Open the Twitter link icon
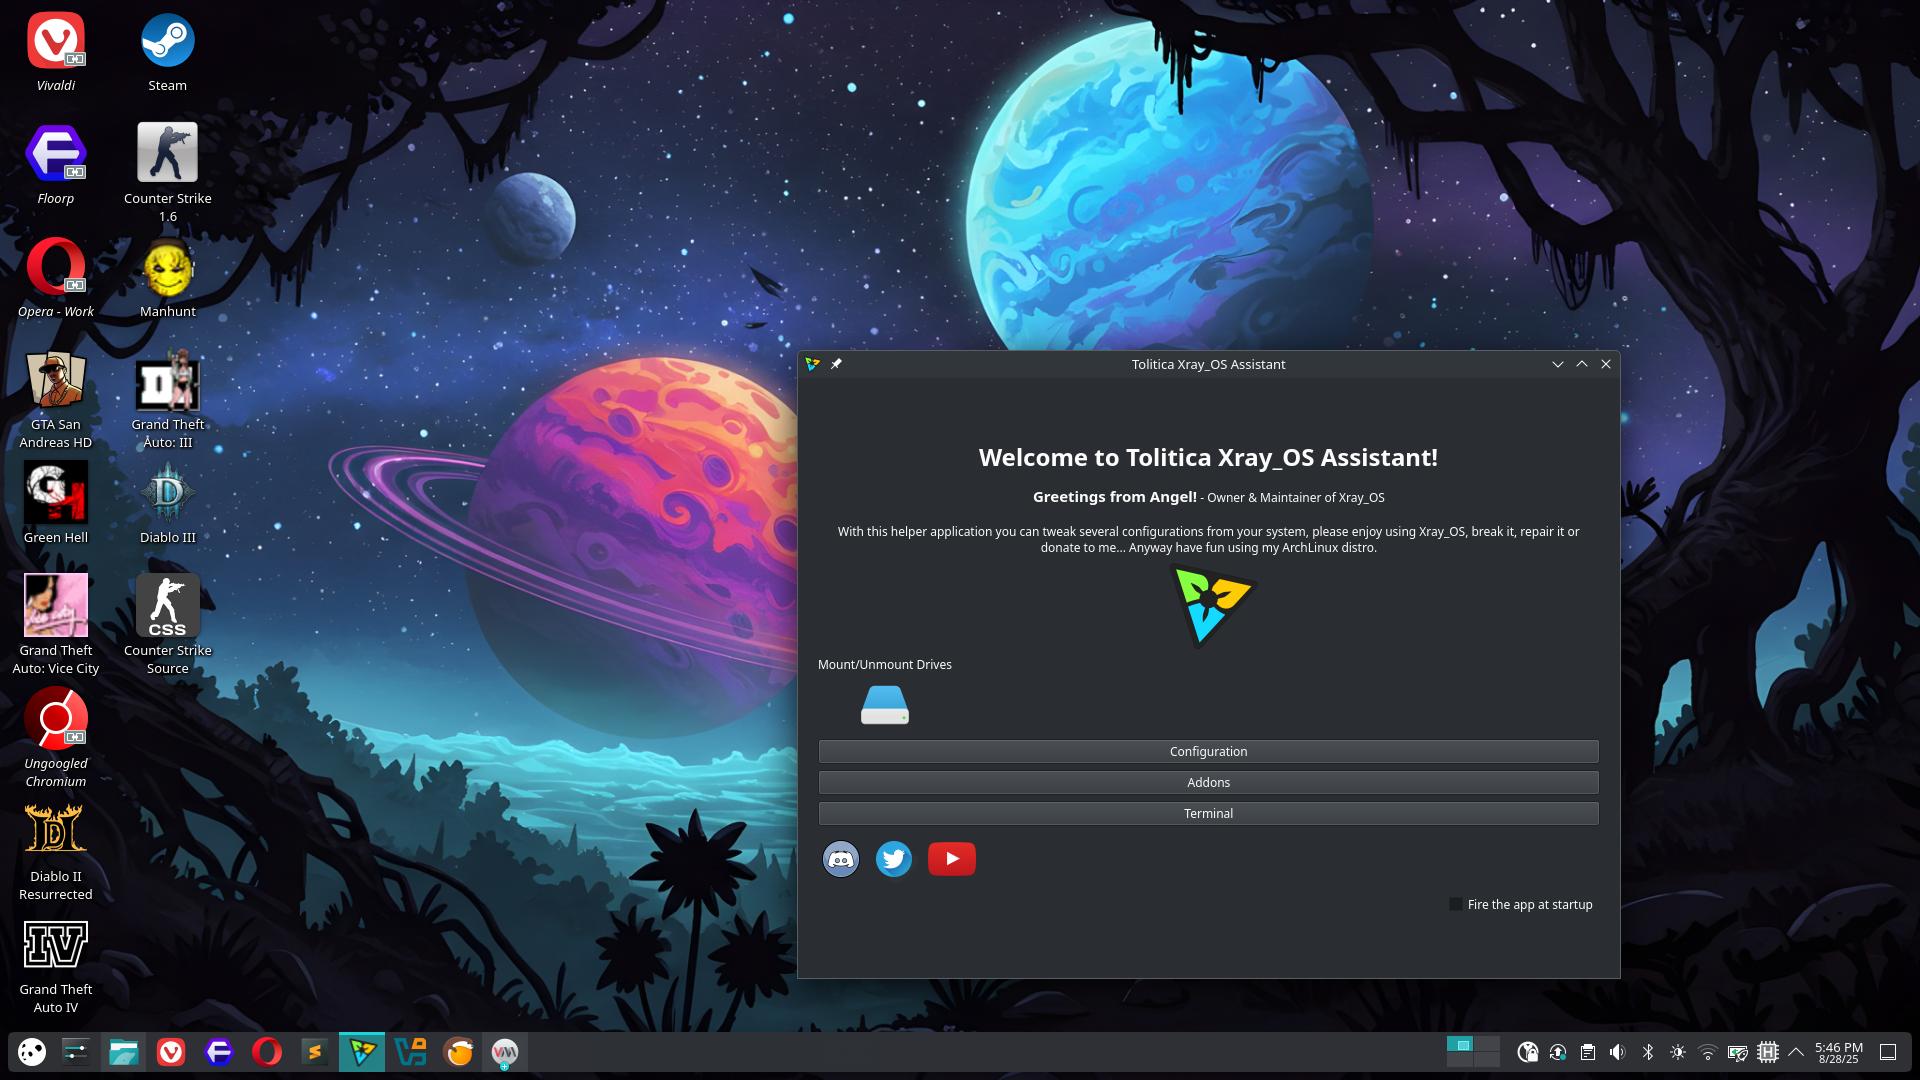 click(x=893, y=859)
